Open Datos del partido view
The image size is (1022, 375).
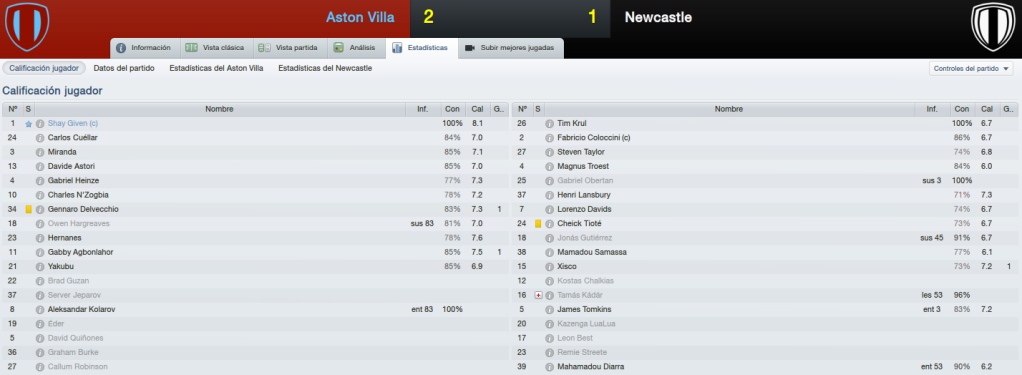click(x=124, y=68)
